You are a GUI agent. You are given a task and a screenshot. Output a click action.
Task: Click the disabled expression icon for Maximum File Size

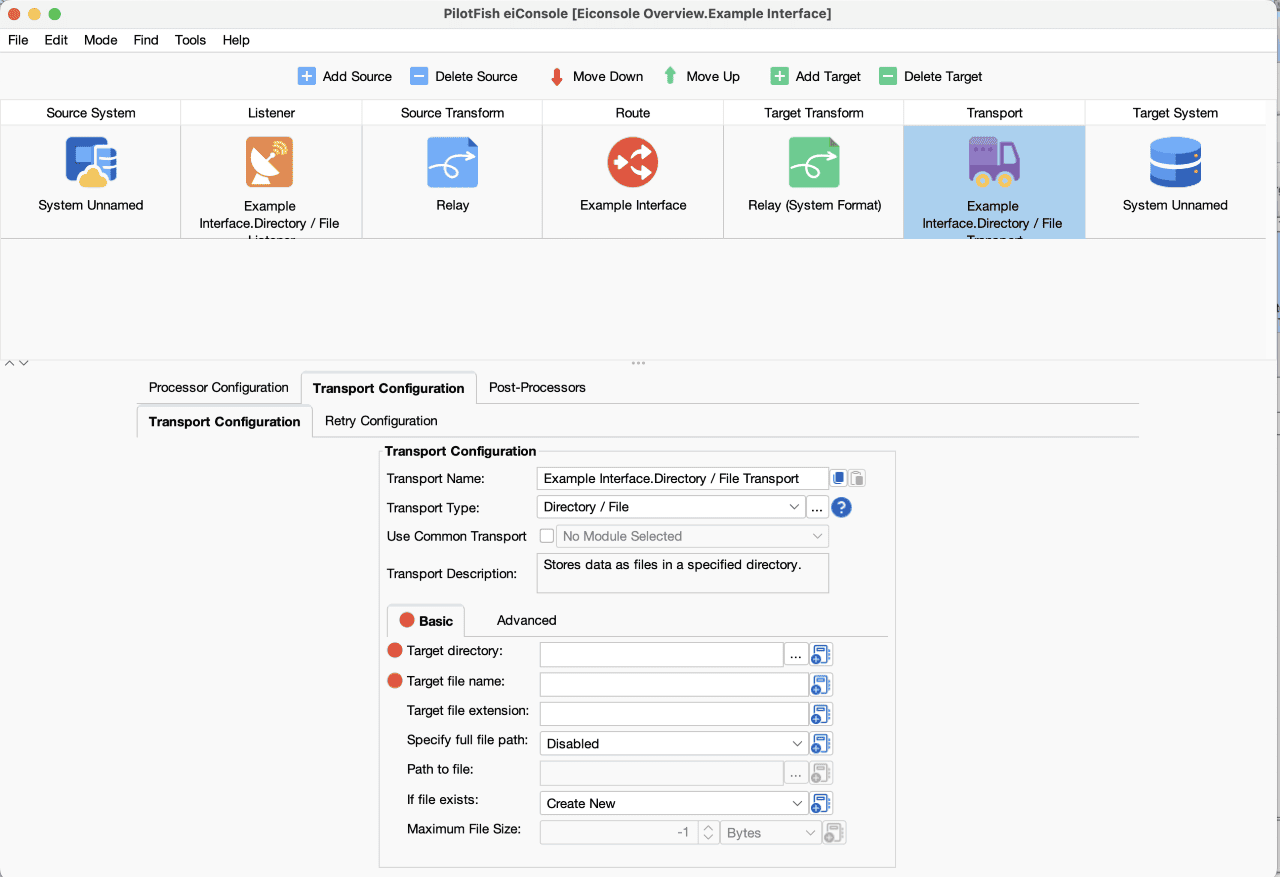pos(834,832)
